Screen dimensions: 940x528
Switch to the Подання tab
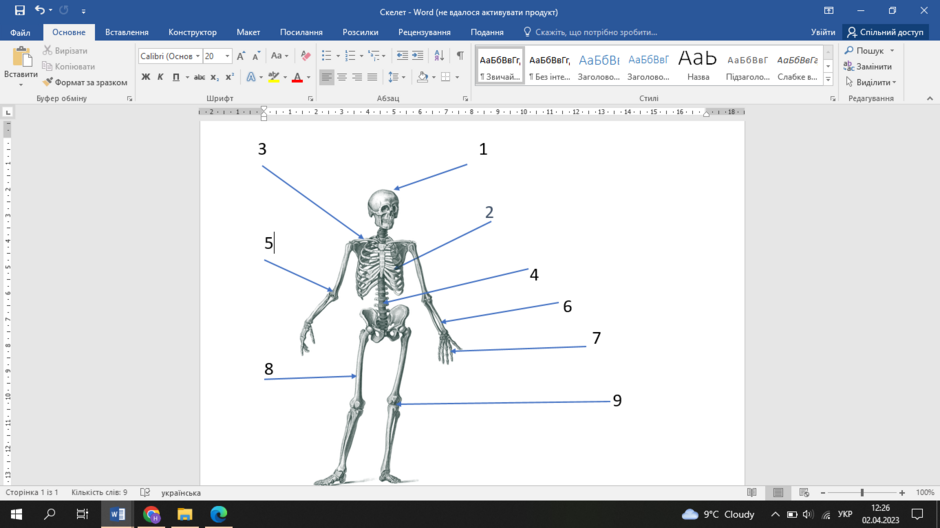coord(487,32)
